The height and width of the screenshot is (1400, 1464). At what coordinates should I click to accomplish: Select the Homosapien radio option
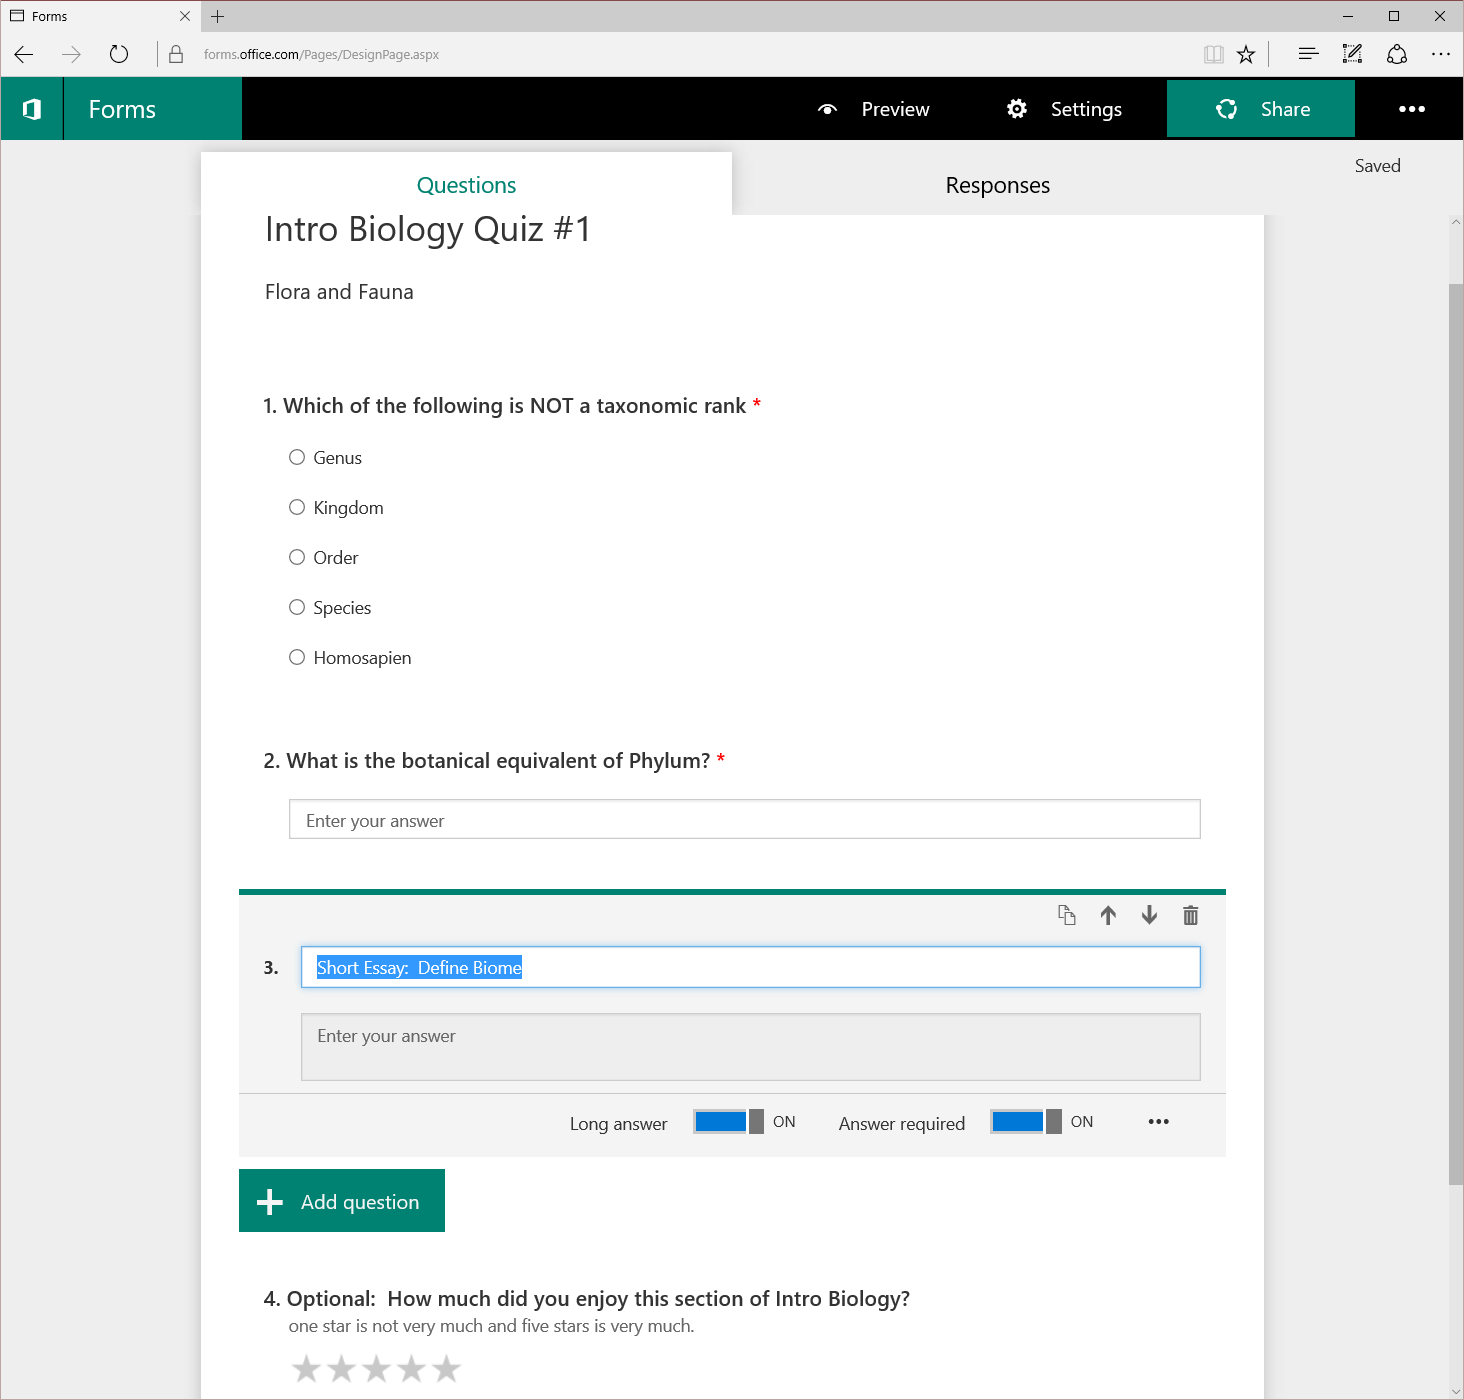point(297,657)
